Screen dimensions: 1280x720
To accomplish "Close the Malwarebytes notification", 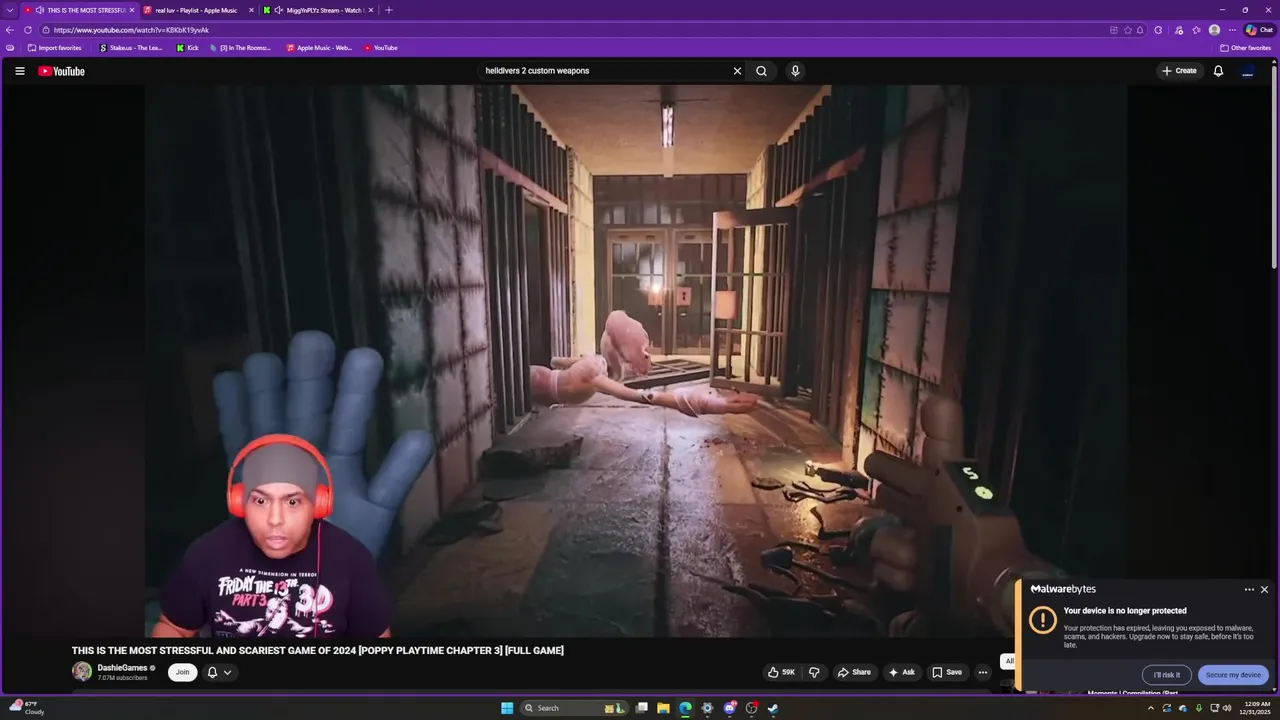I will (1264, 589).
